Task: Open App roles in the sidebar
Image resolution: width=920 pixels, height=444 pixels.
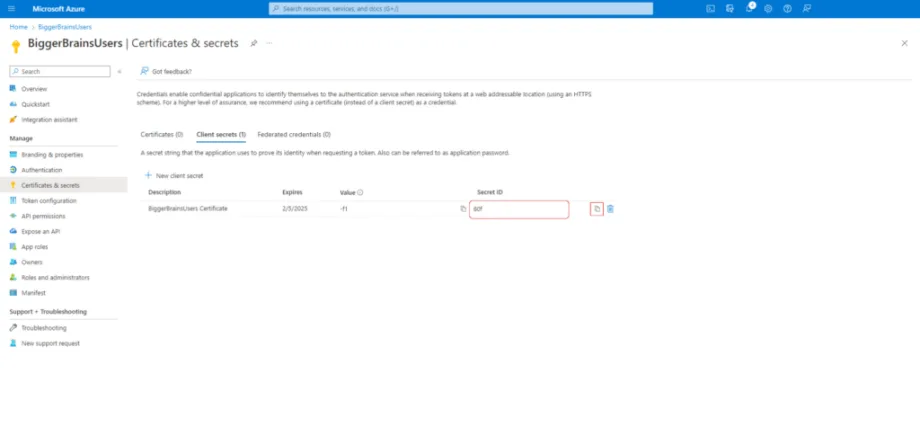Action: tap(35, 247)
